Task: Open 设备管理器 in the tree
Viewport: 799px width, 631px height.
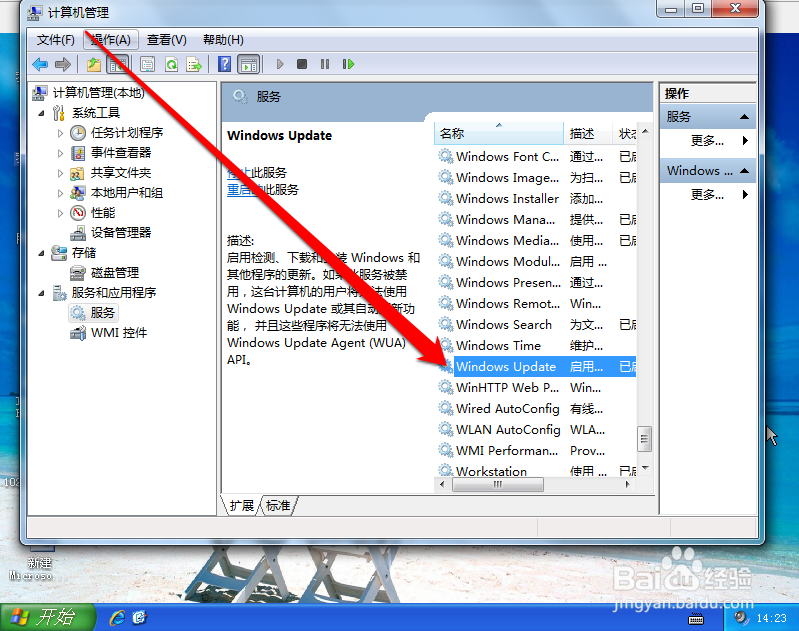Action: 121,233
